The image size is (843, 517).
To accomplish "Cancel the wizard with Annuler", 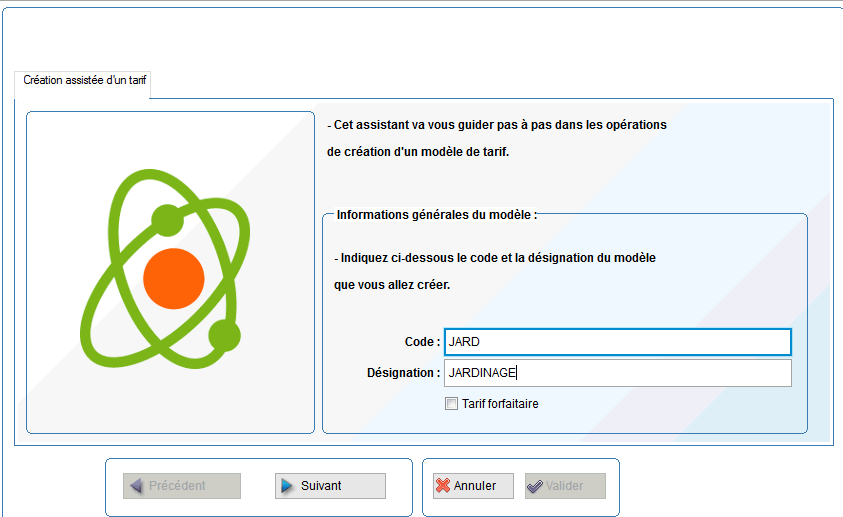I will click(473, 486).
